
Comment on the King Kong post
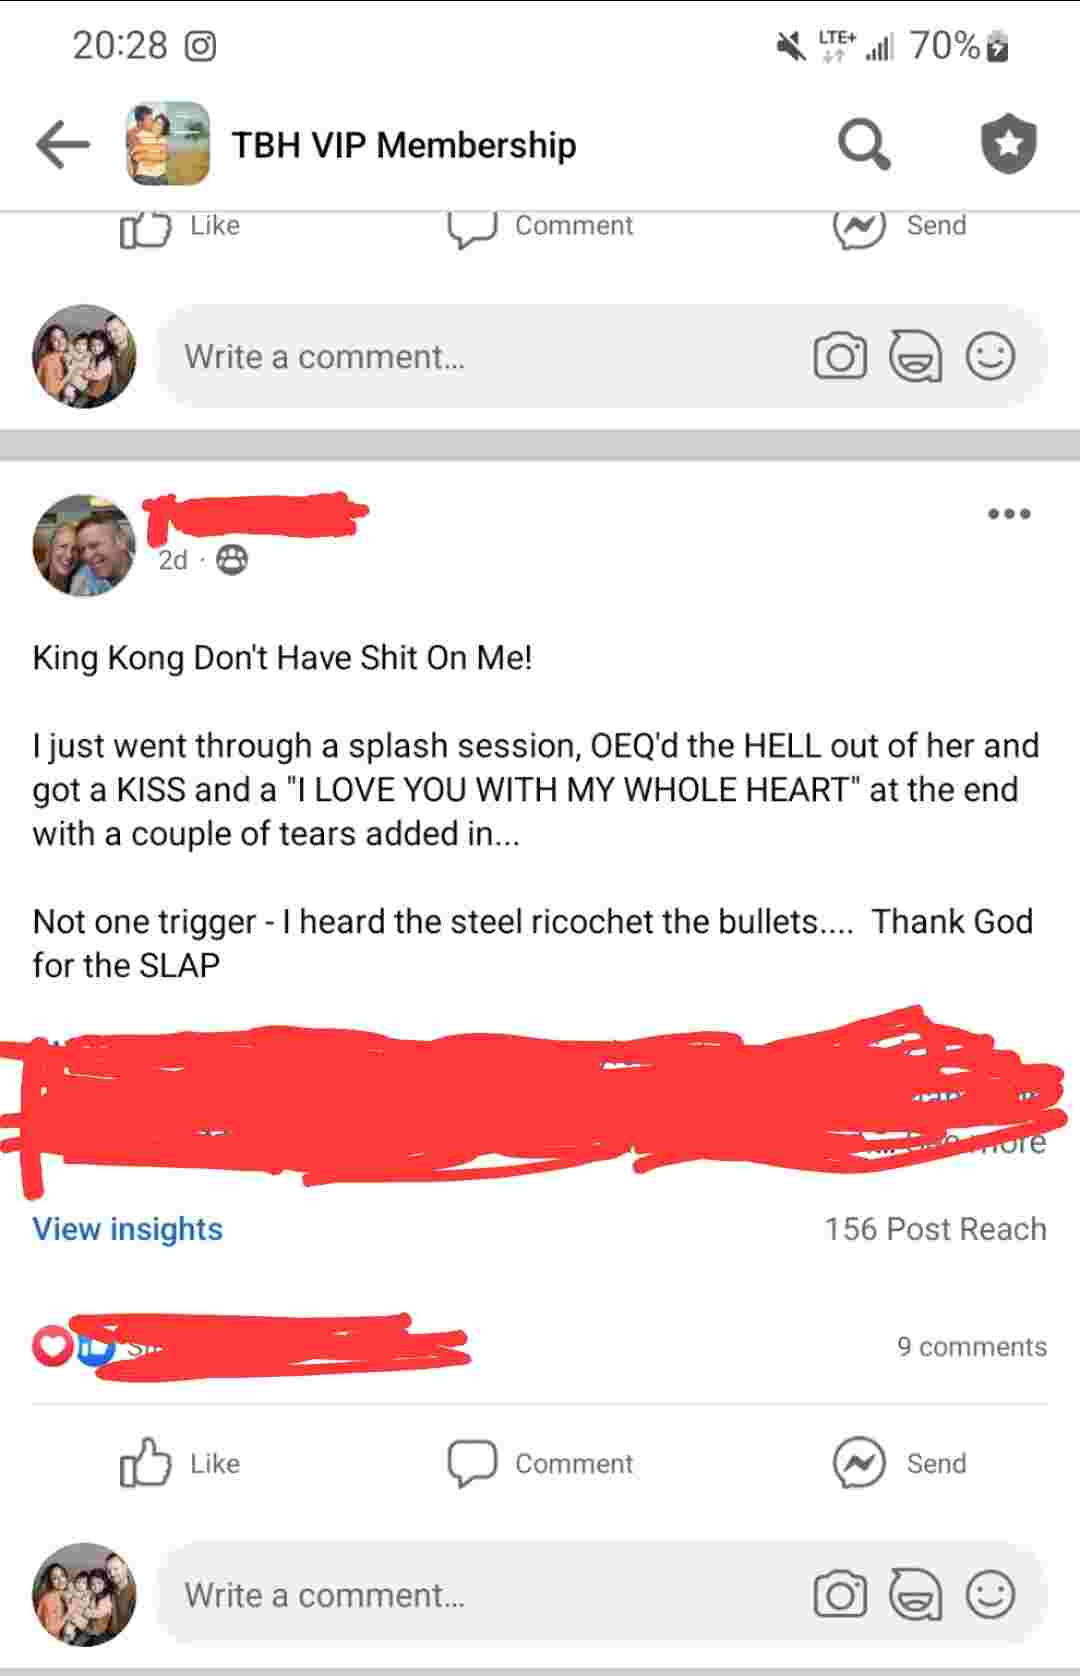(540, 1463)
